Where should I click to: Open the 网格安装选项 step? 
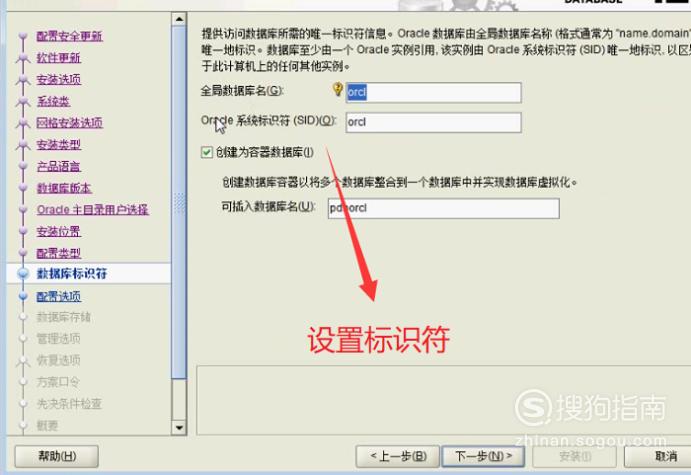[69, 122]
